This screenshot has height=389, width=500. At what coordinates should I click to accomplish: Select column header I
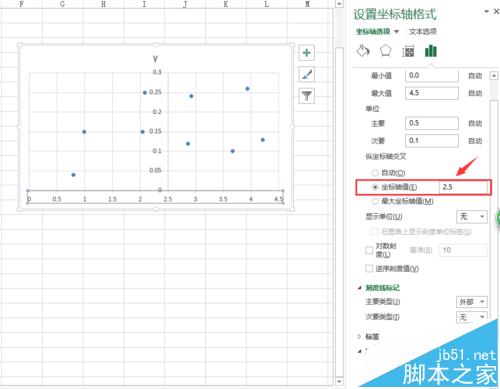(x=144, y=4)
